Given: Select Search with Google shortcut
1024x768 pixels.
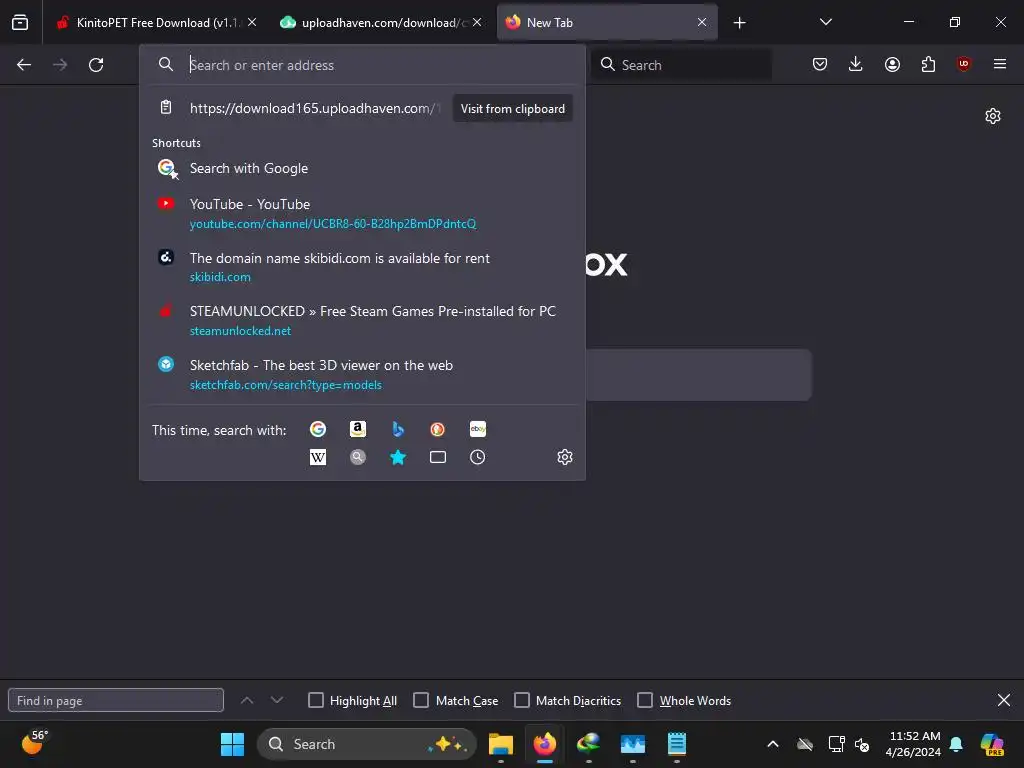Looking at the screenshot, I should 362,168.
